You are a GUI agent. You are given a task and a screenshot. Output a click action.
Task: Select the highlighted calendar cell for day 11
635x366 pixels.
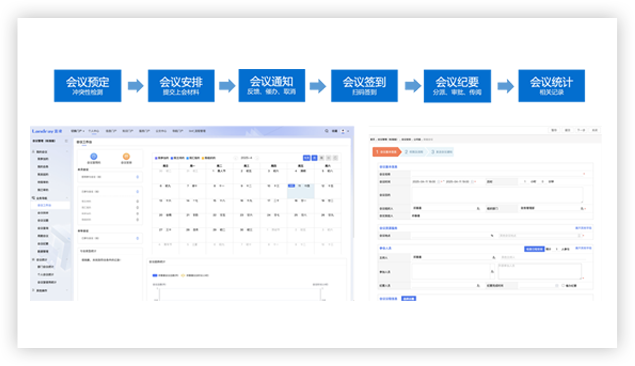coord(300,190)
